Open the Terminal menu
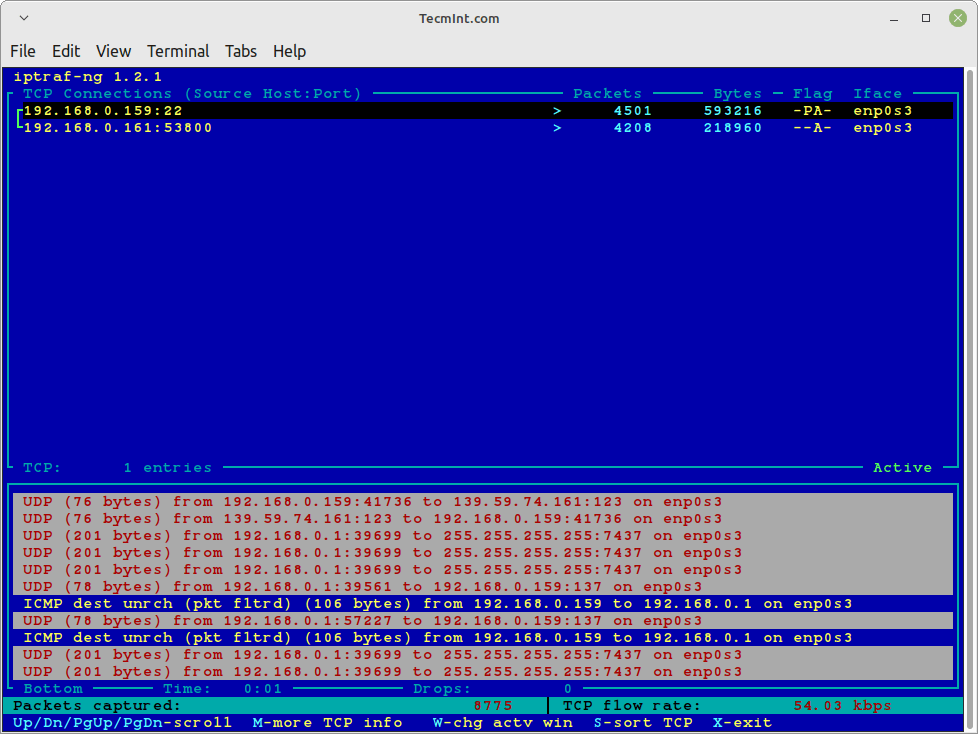This screenshot has height=734, width=978. click(178, 51)
